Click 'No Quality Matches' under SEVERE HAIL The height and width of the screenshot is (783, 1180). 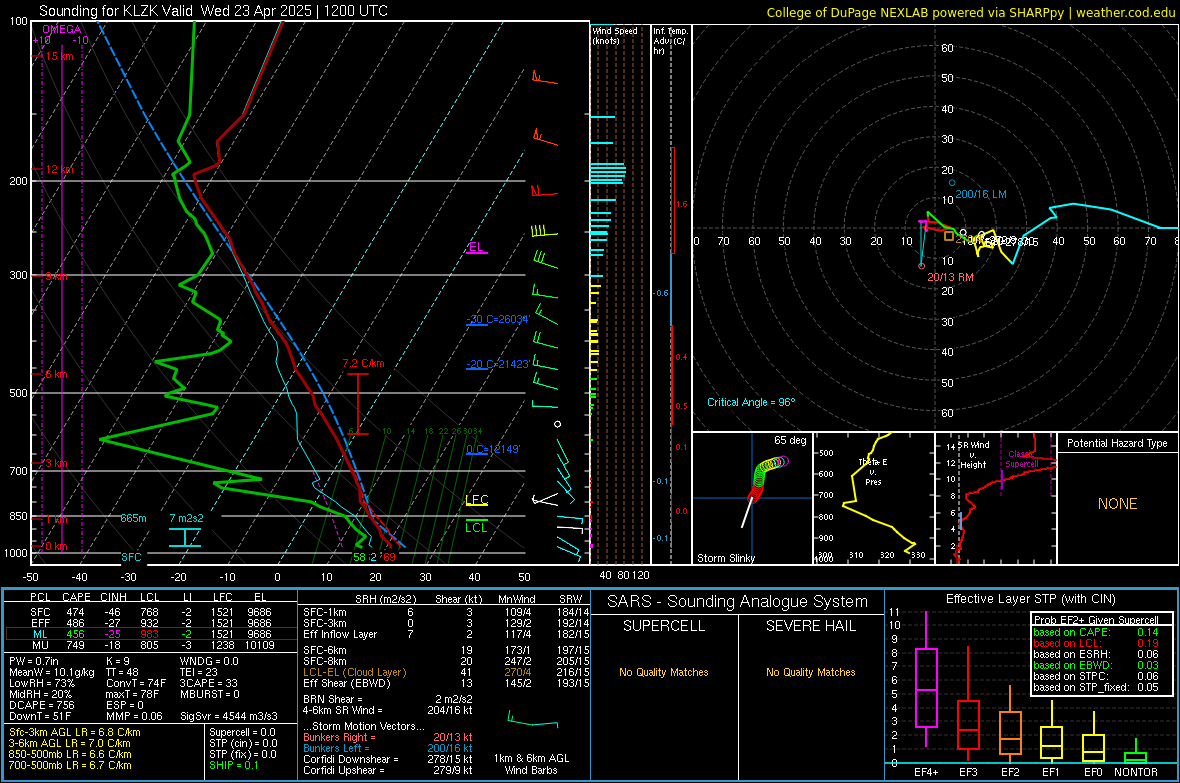pos(810,672)
